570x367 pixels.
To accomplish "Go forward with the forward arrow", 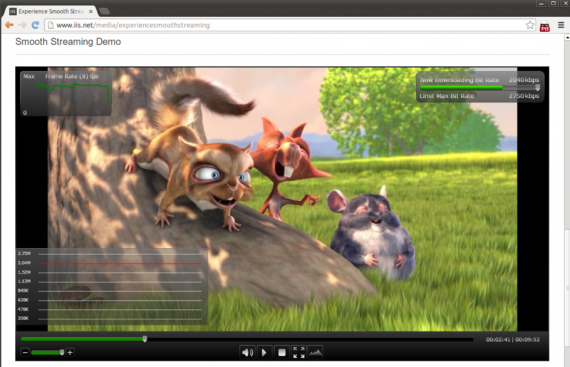I will 22,25.
